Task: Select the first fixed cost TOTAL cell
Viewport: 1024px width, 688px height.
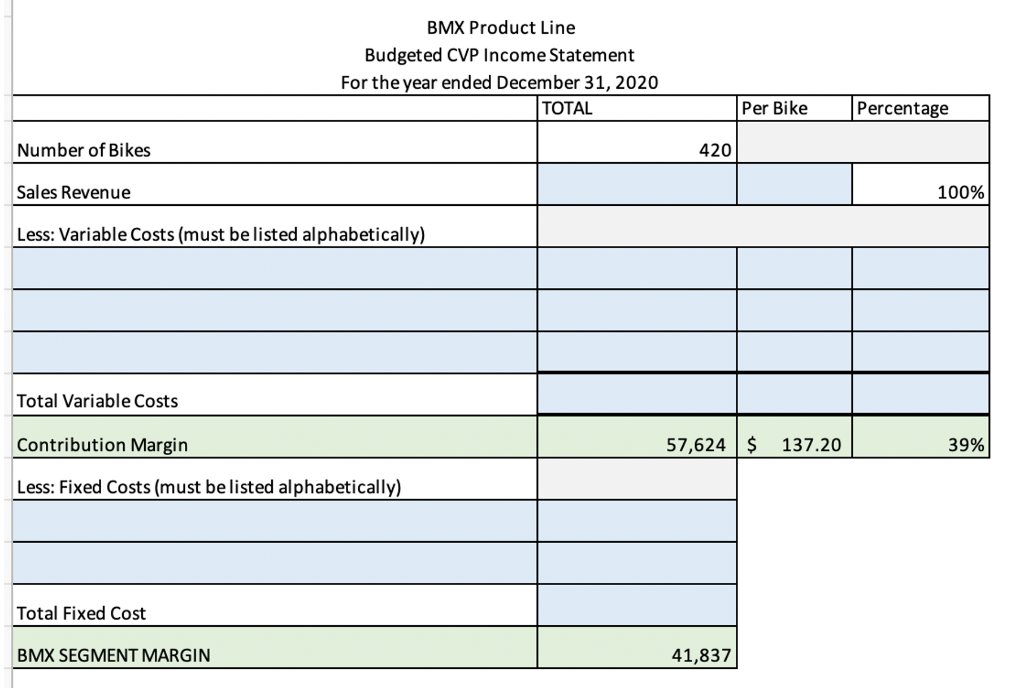Action: [637, 521]
